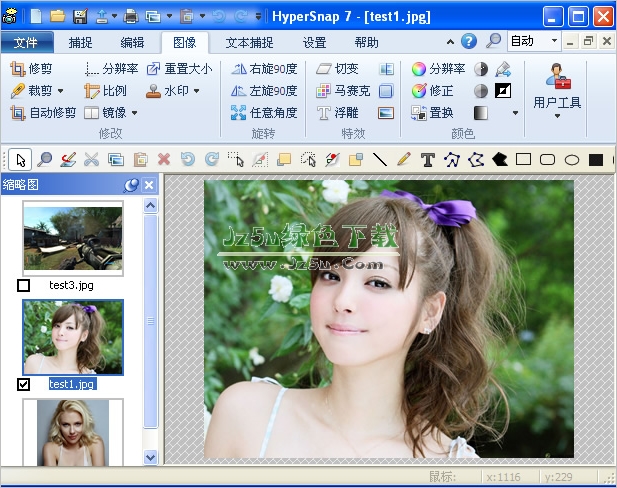Apply the 马赛克 mosaic effect
The width and height of the screenshot is (617, 488).
(x=343, y=91)
